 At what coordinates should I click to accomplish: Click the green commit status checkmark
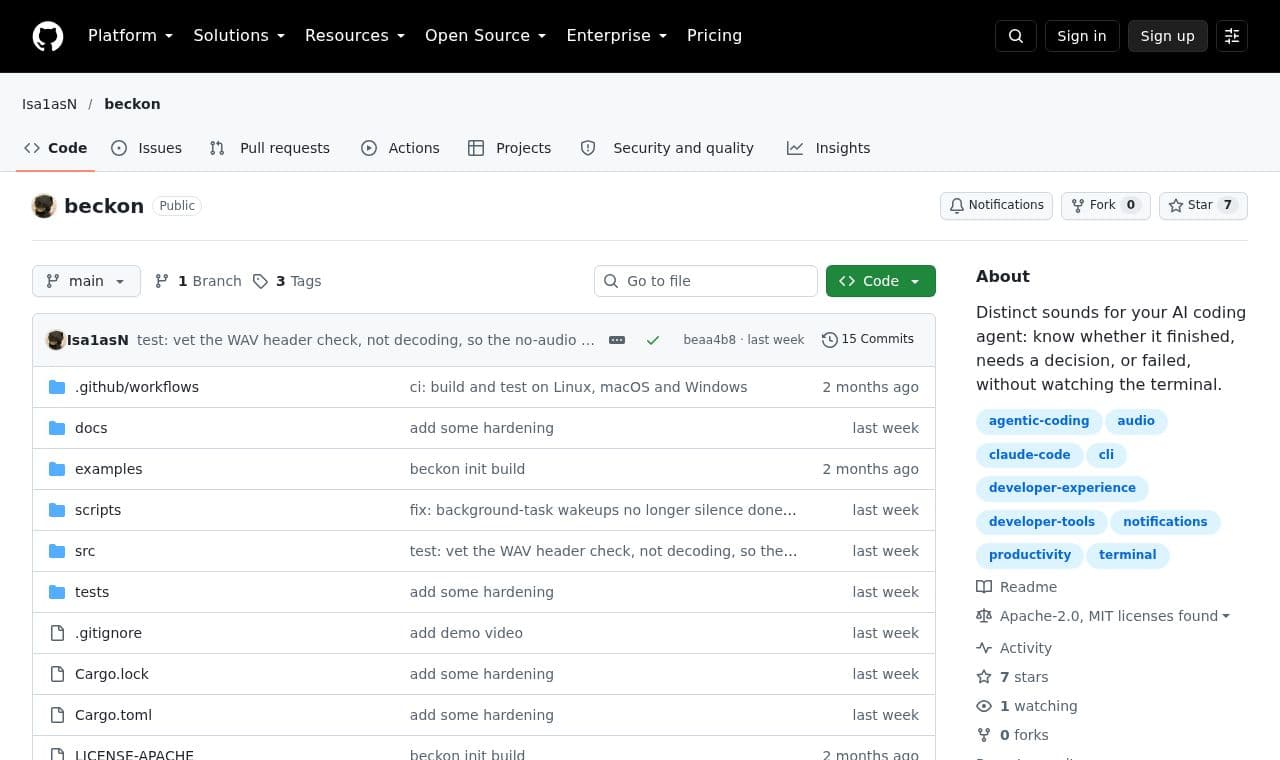653,340
